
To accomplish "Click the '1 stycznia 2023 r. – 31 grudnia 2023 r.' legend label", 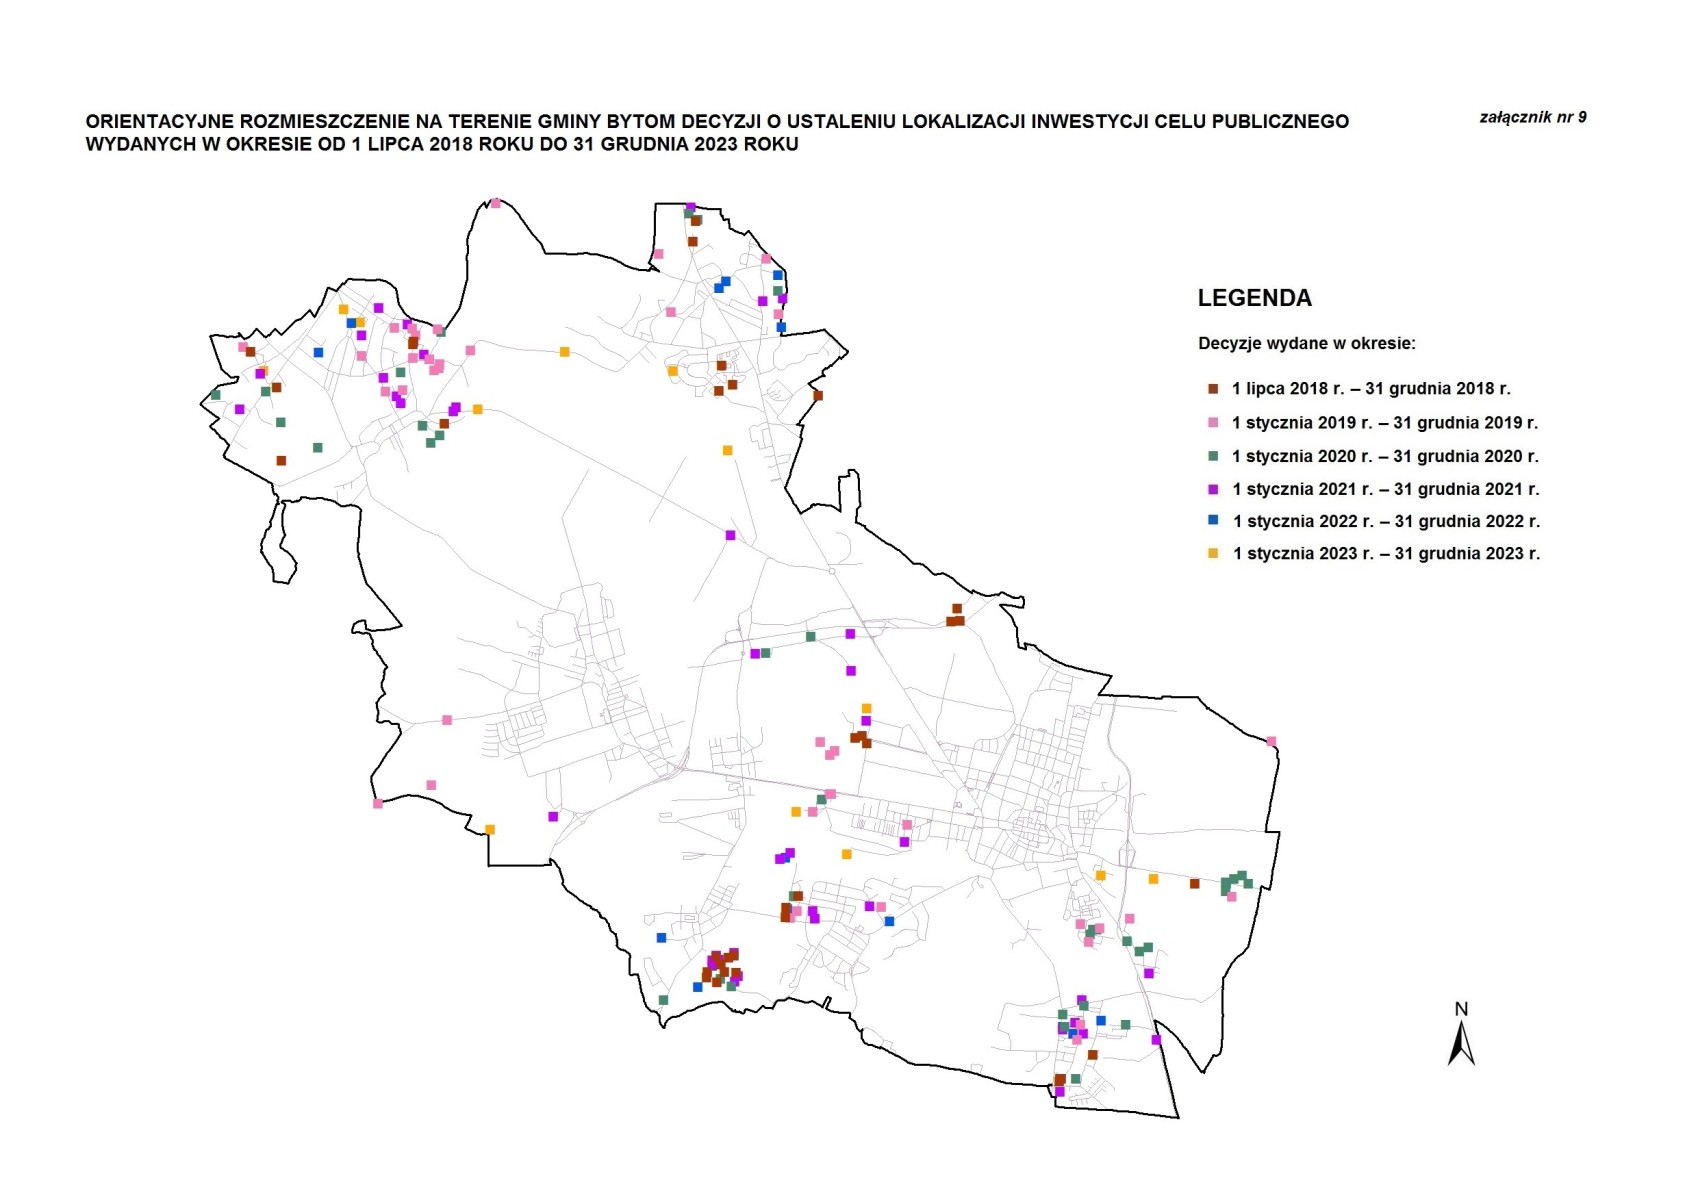I will coord(1385,553).
